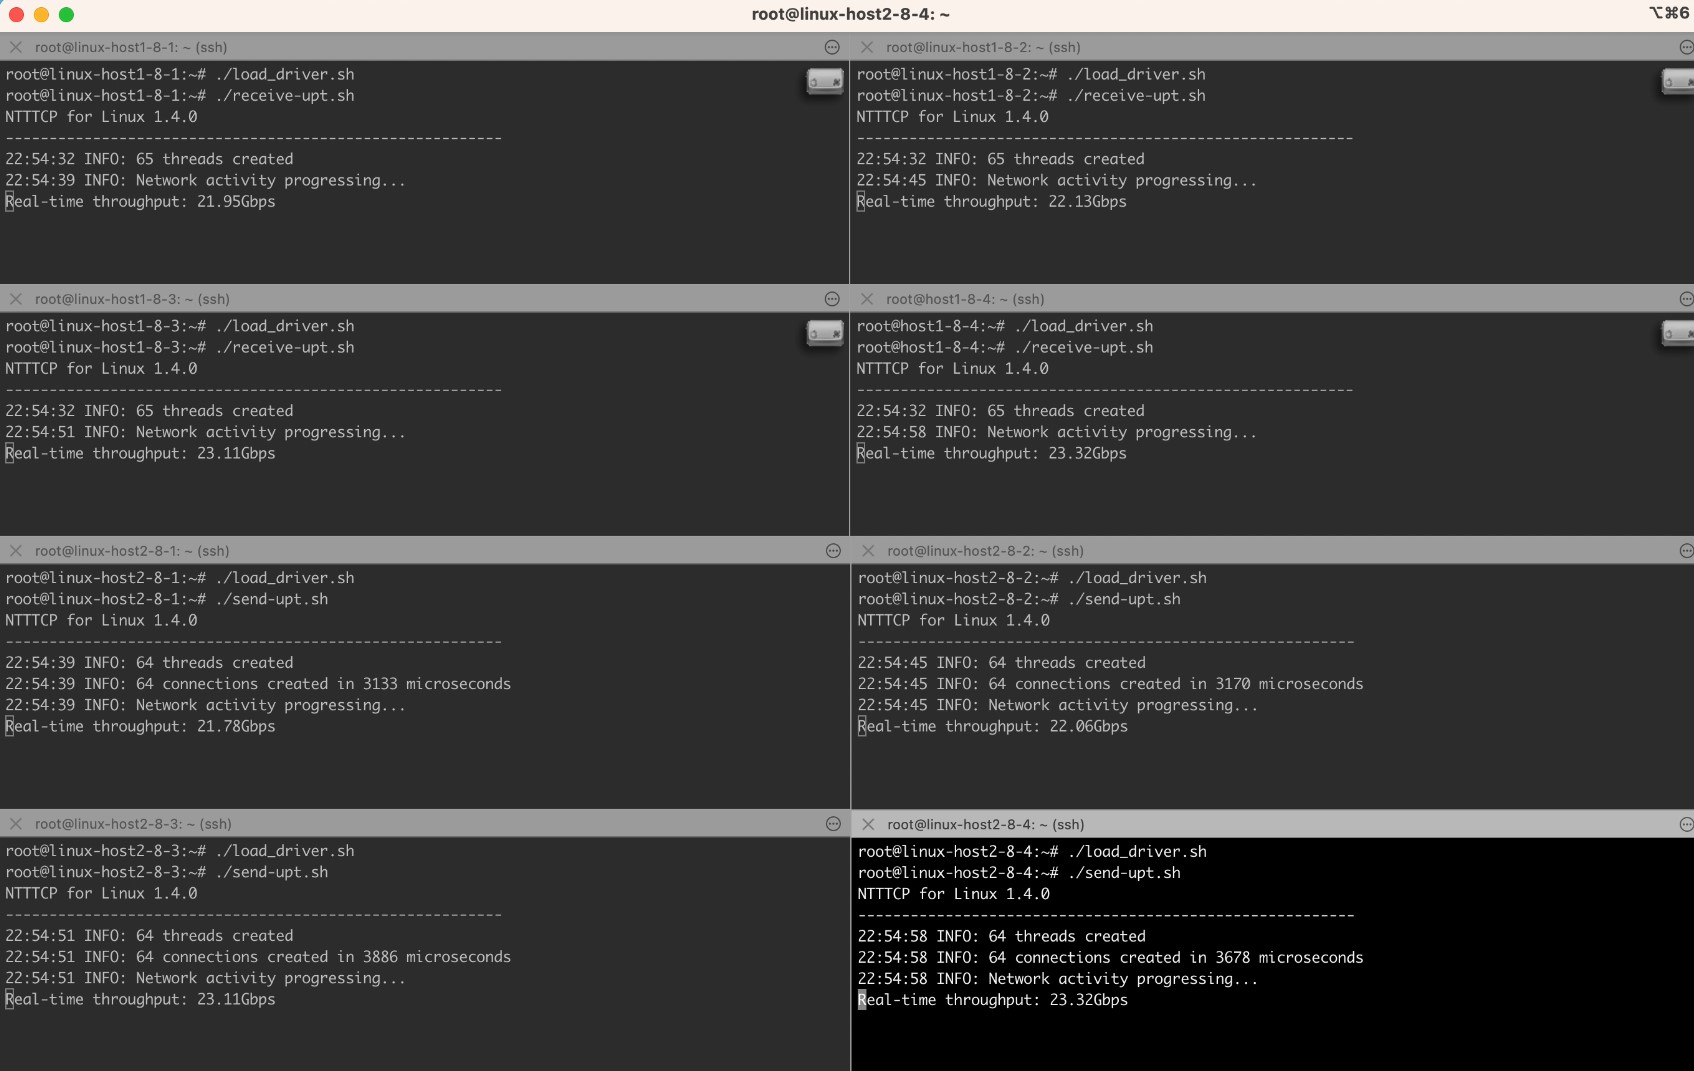
Task: Click 'Real-time throughput: 21.95Gbps' line
Action: tap(140, 201)
